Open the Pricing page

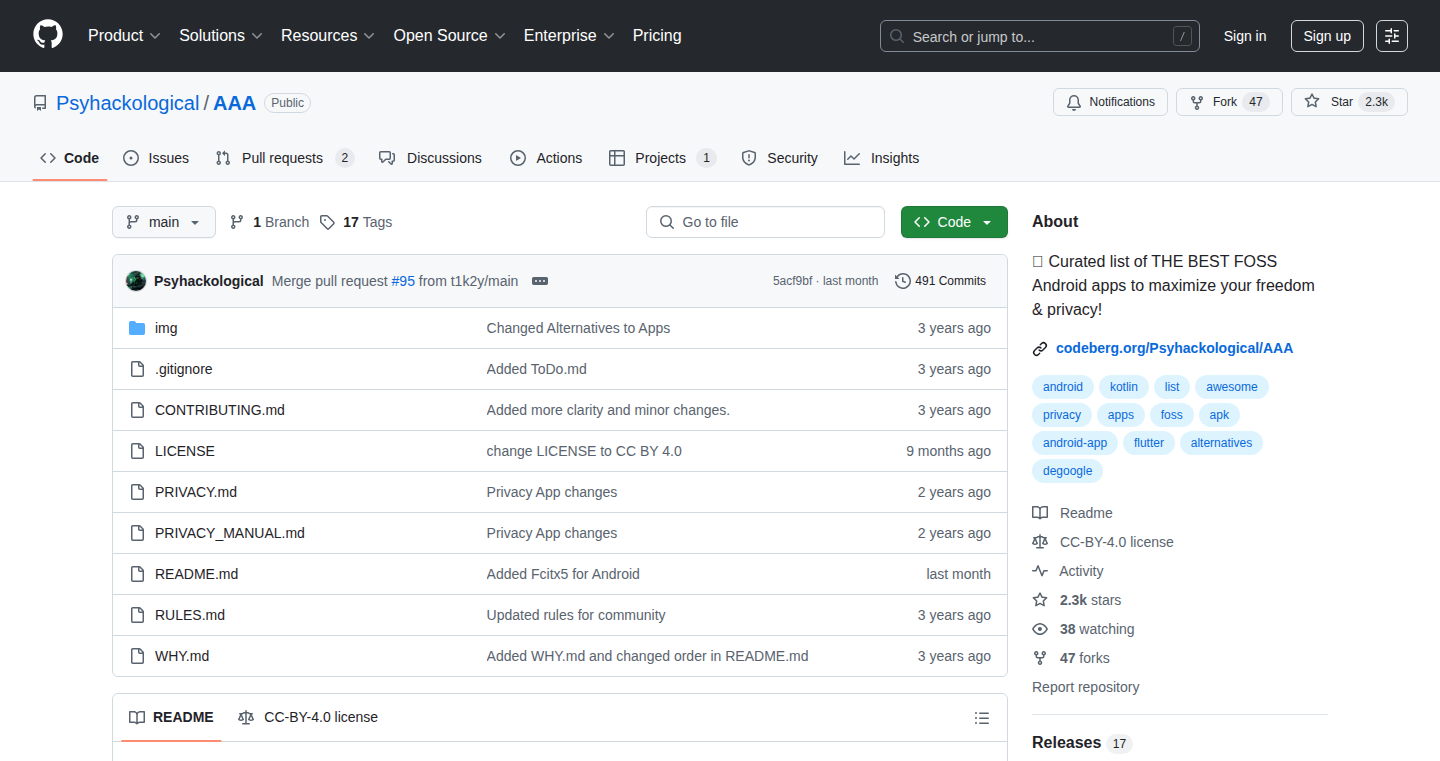657,35
